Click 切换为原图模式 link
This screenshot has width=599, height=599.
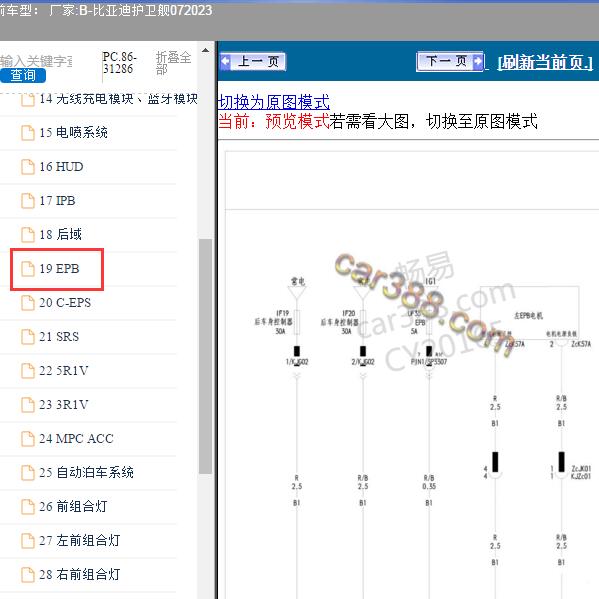[274, 102]
